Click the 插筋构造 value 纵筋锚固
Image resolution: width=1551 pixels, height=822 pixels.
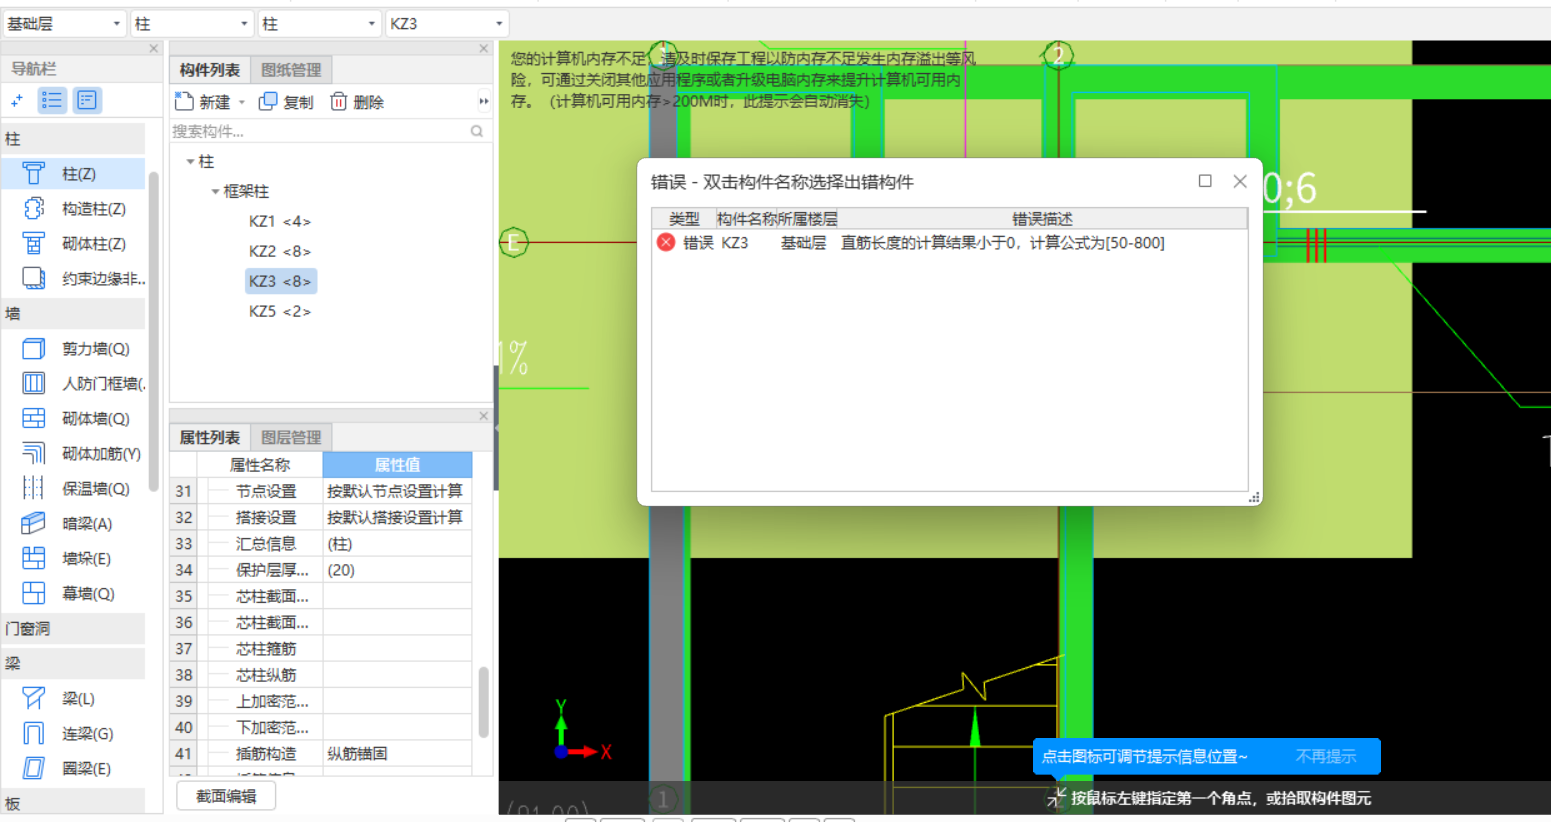tap(397, 754)
